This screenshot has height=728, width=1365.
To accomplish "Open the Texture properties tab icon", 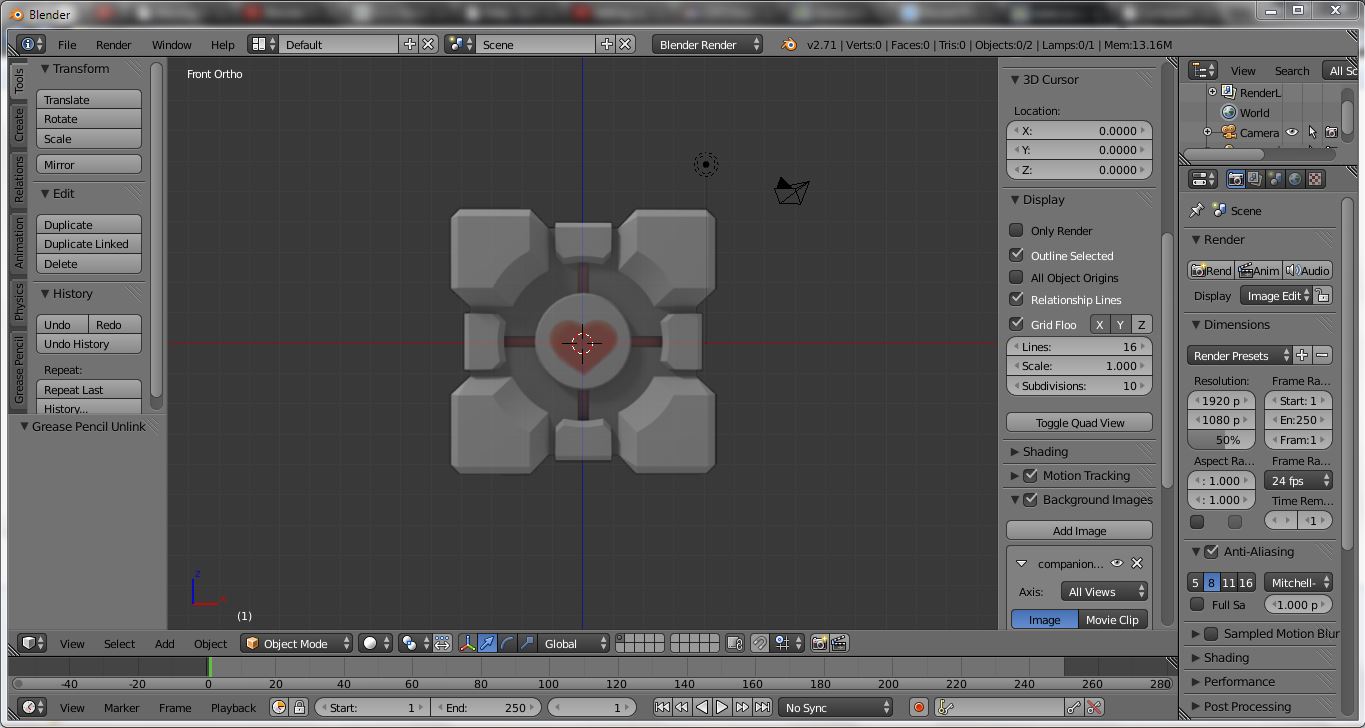I will coord(1315,179).
